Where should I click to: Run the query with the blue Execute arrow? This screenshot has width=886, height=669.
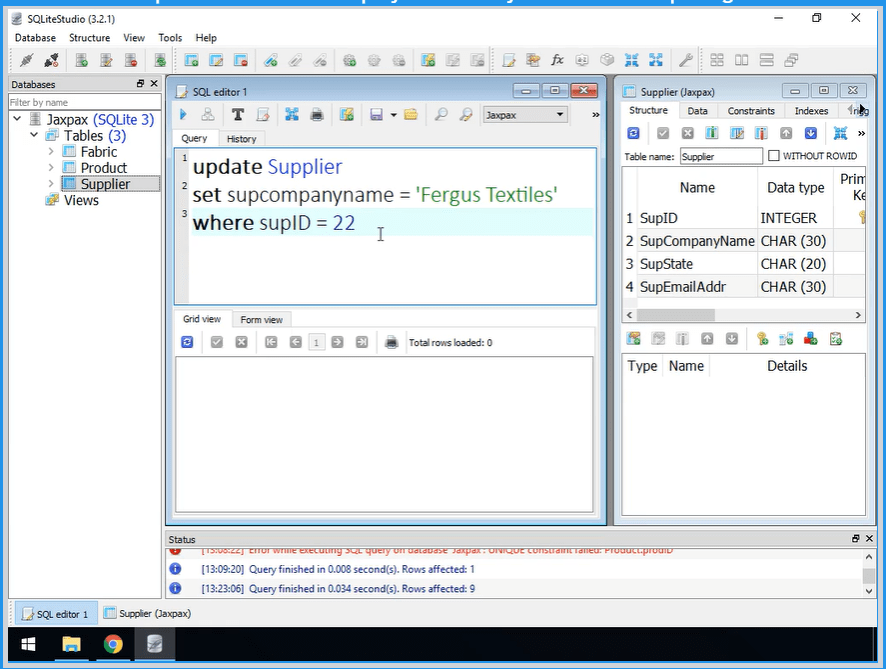(183, 115)
